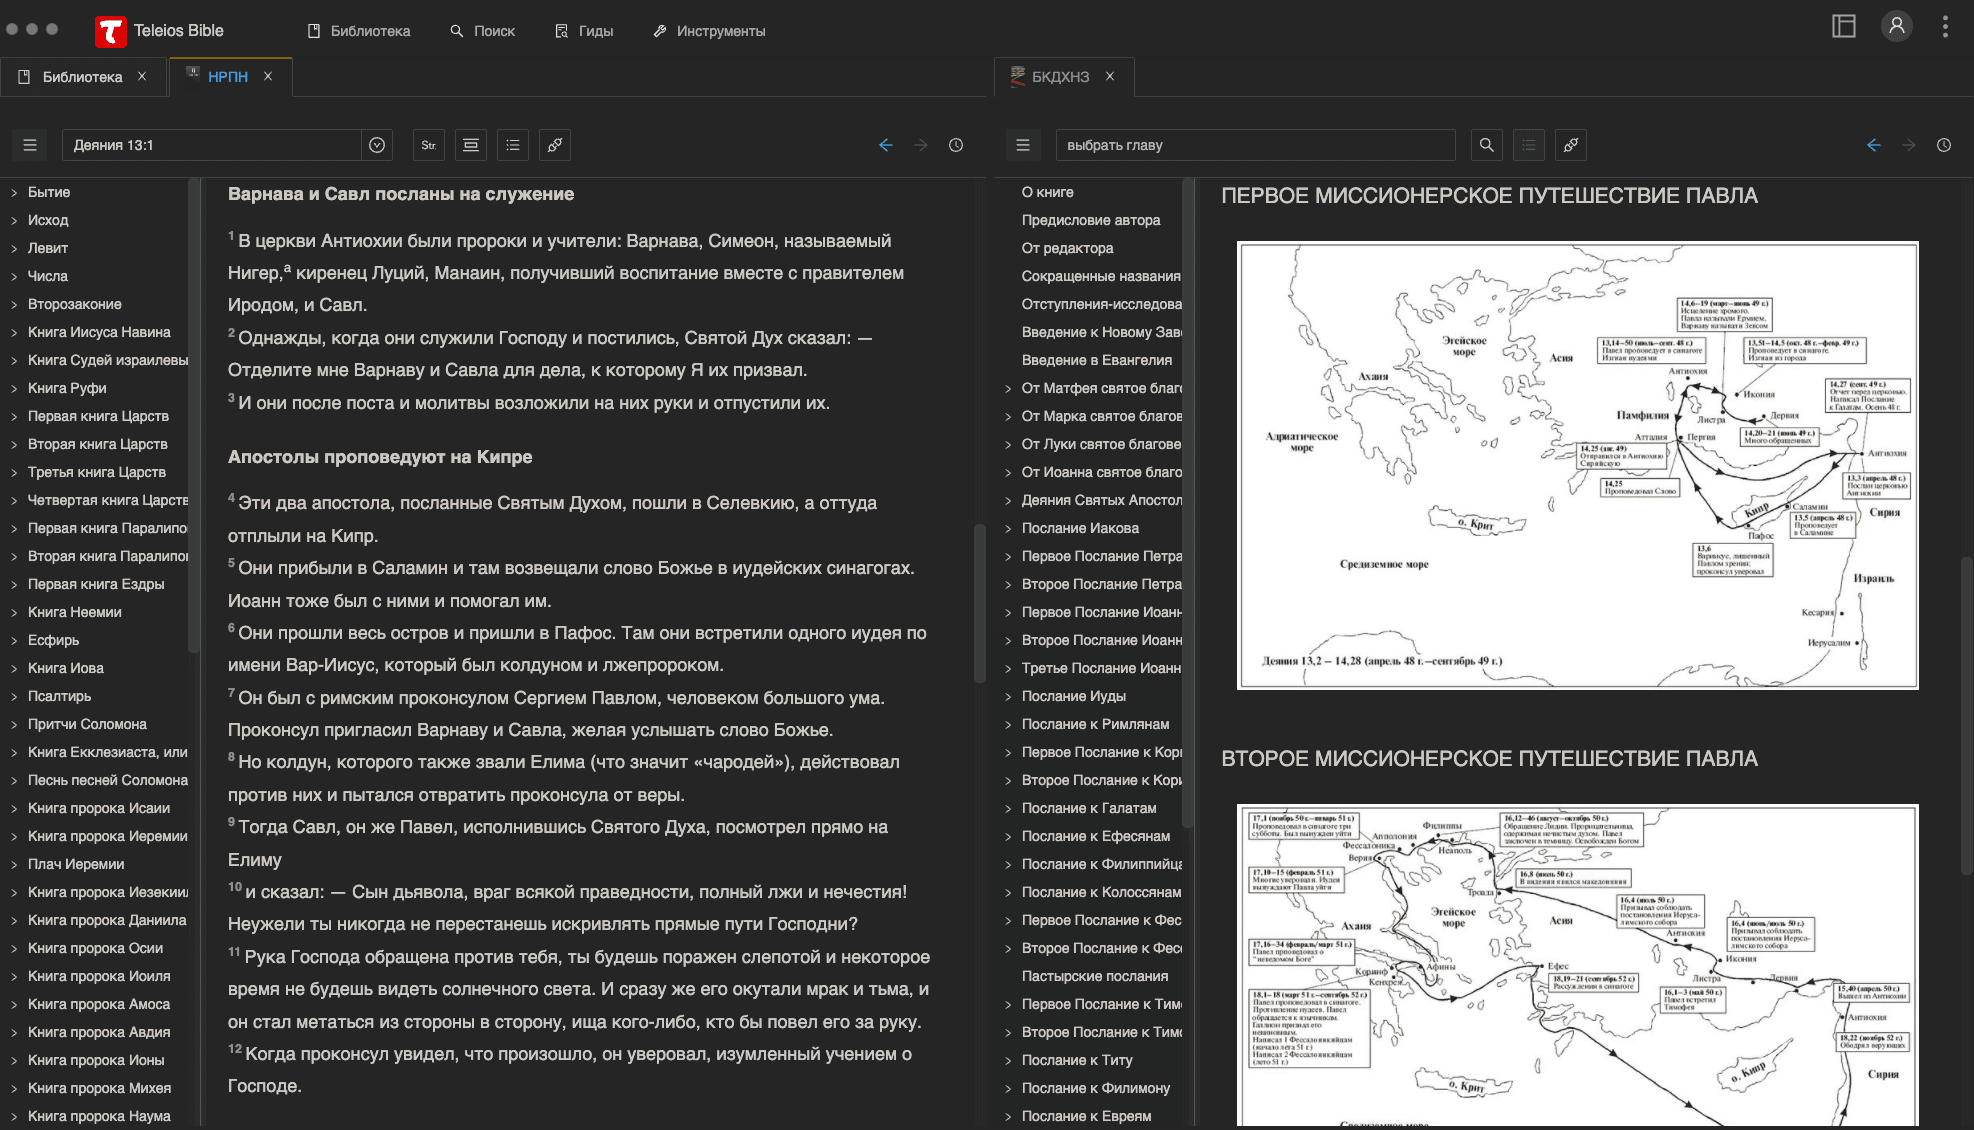
Task: Open search in the right pane toolbar
Action: (1486, 145)
